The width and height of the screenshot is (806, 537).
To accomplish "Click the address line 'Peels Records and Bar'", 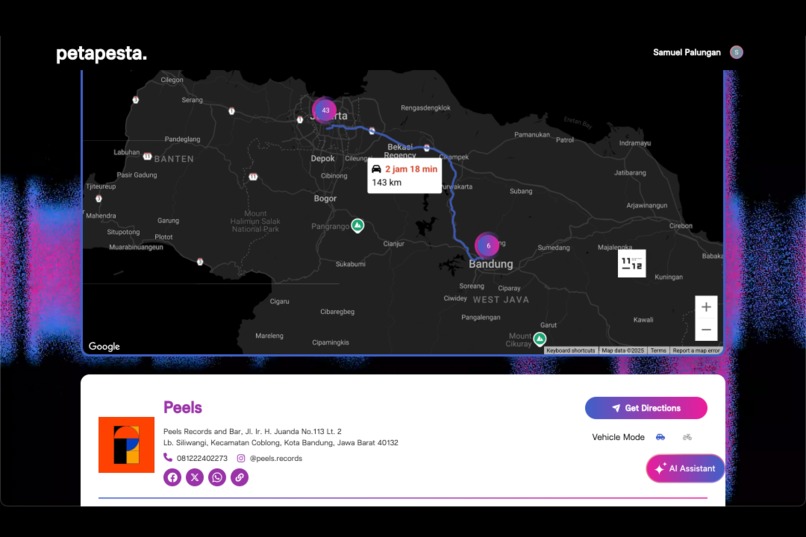I will 252,432.
